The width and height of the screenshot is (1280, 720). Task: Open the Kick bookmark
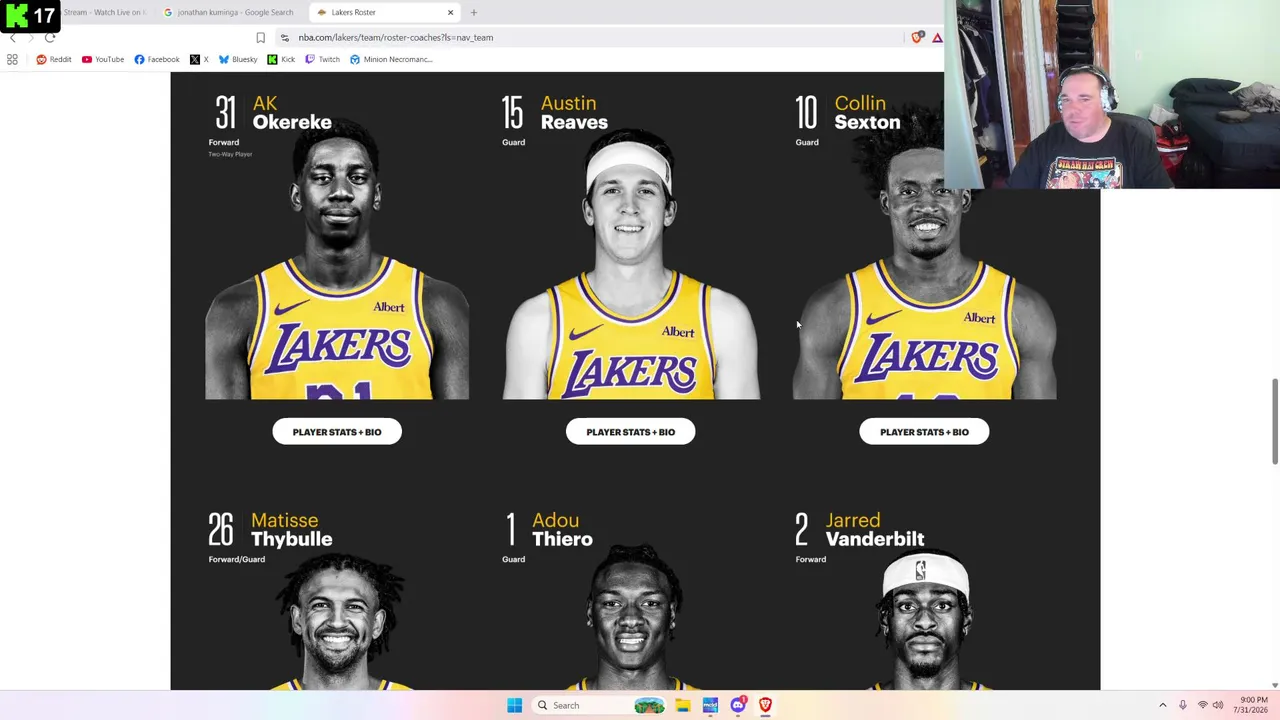pyautogui.click(x=281, y=59)
